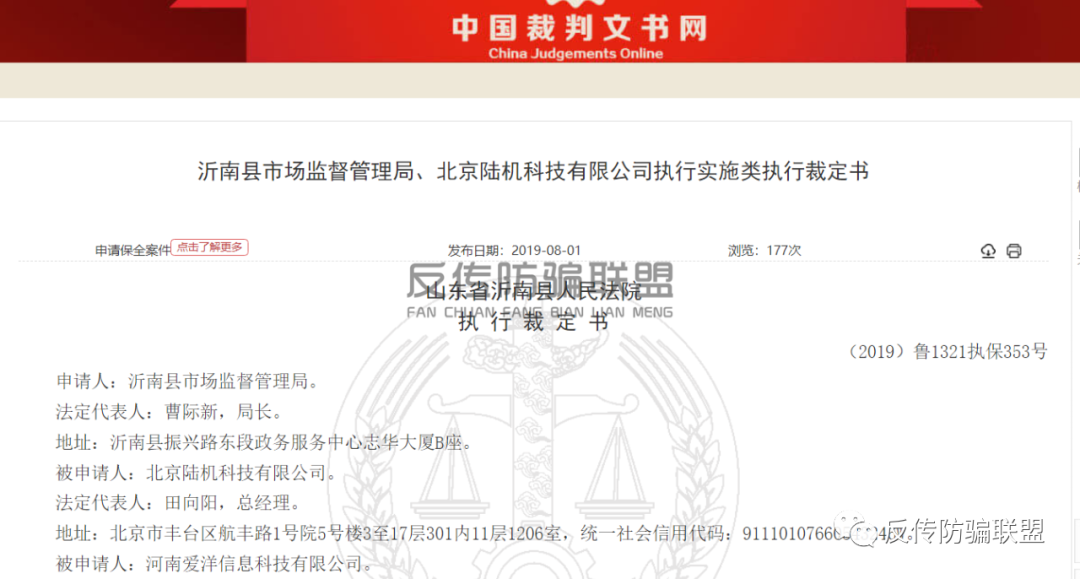
Task: Click the 中国裁判文书网 site logo
Action: click(x=579, y=28)
